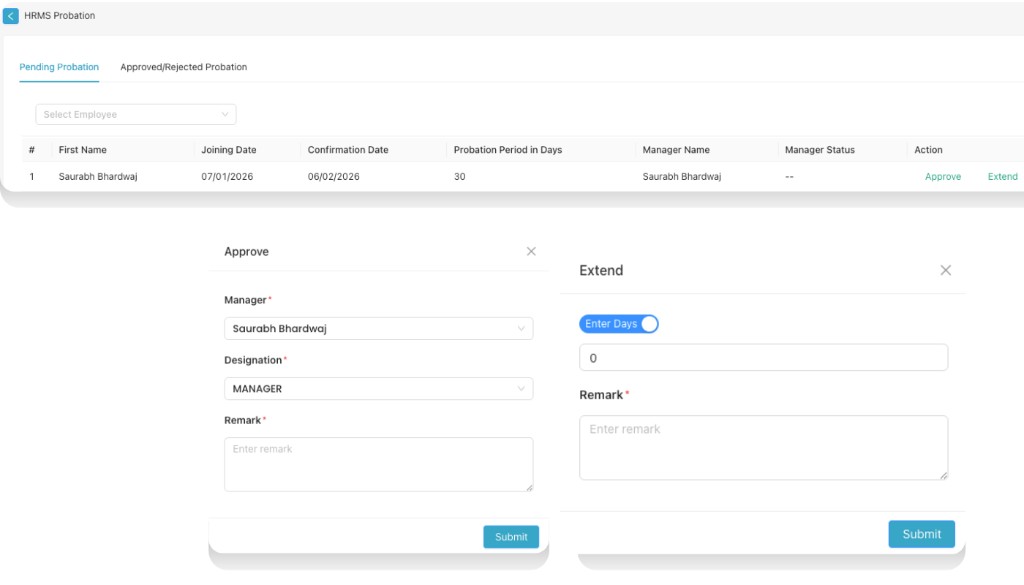Select the days input showing 0

[763, 357]
